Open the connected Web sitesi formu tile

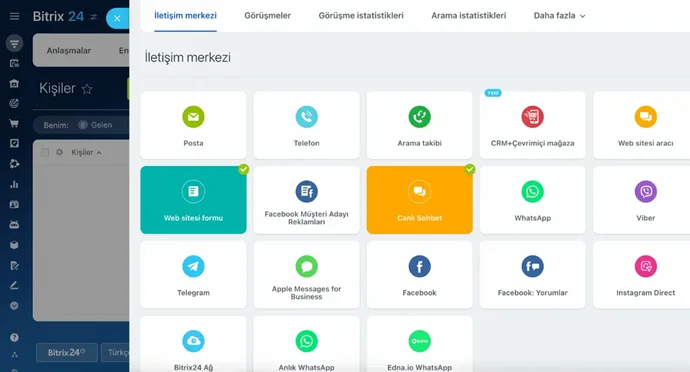[193, 200]
